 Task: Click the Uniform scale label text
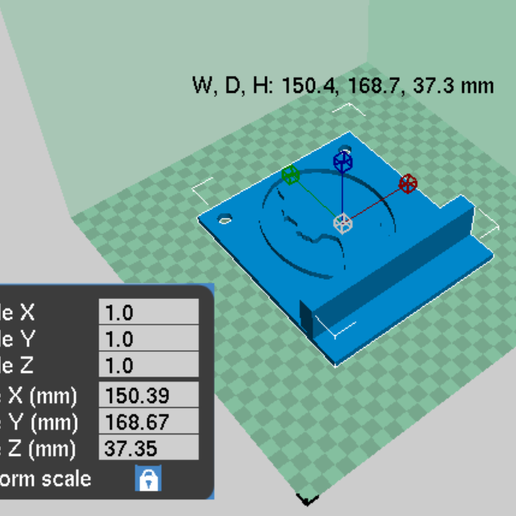pyautogui.click(x=46, y=479)
